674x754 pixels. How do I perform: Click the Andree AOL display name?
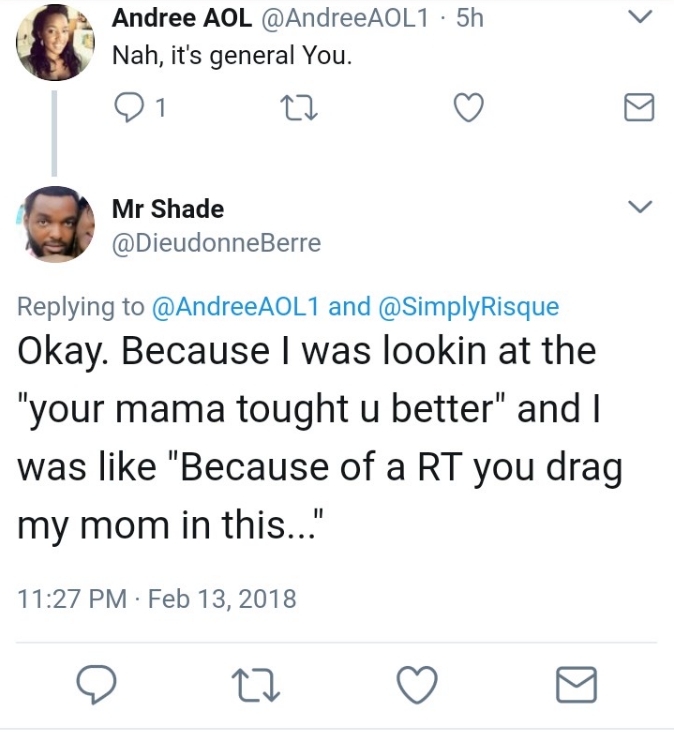(180, 18)
